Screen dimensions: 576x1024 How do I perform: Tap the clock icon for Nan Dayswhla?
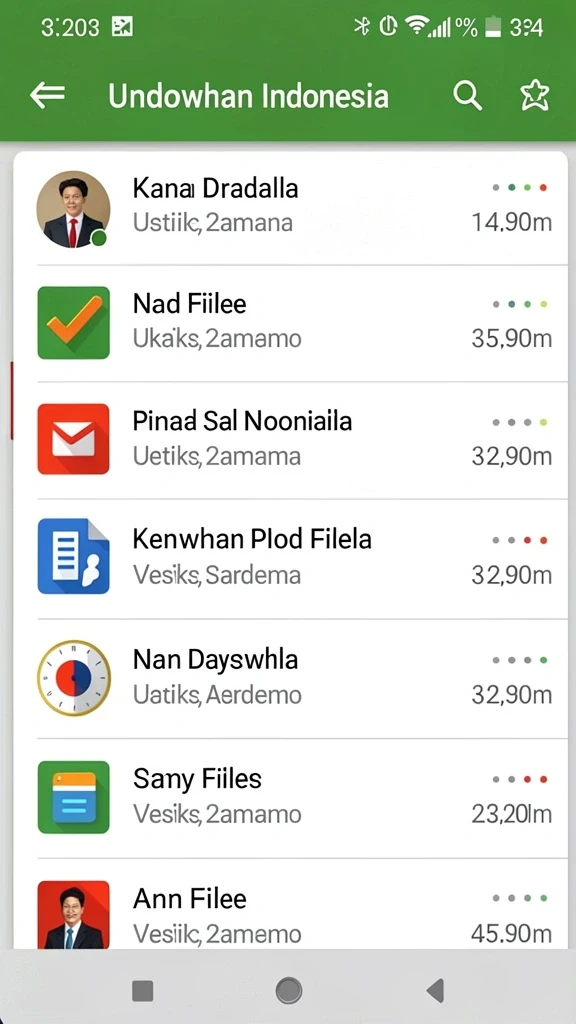(73, 678)
